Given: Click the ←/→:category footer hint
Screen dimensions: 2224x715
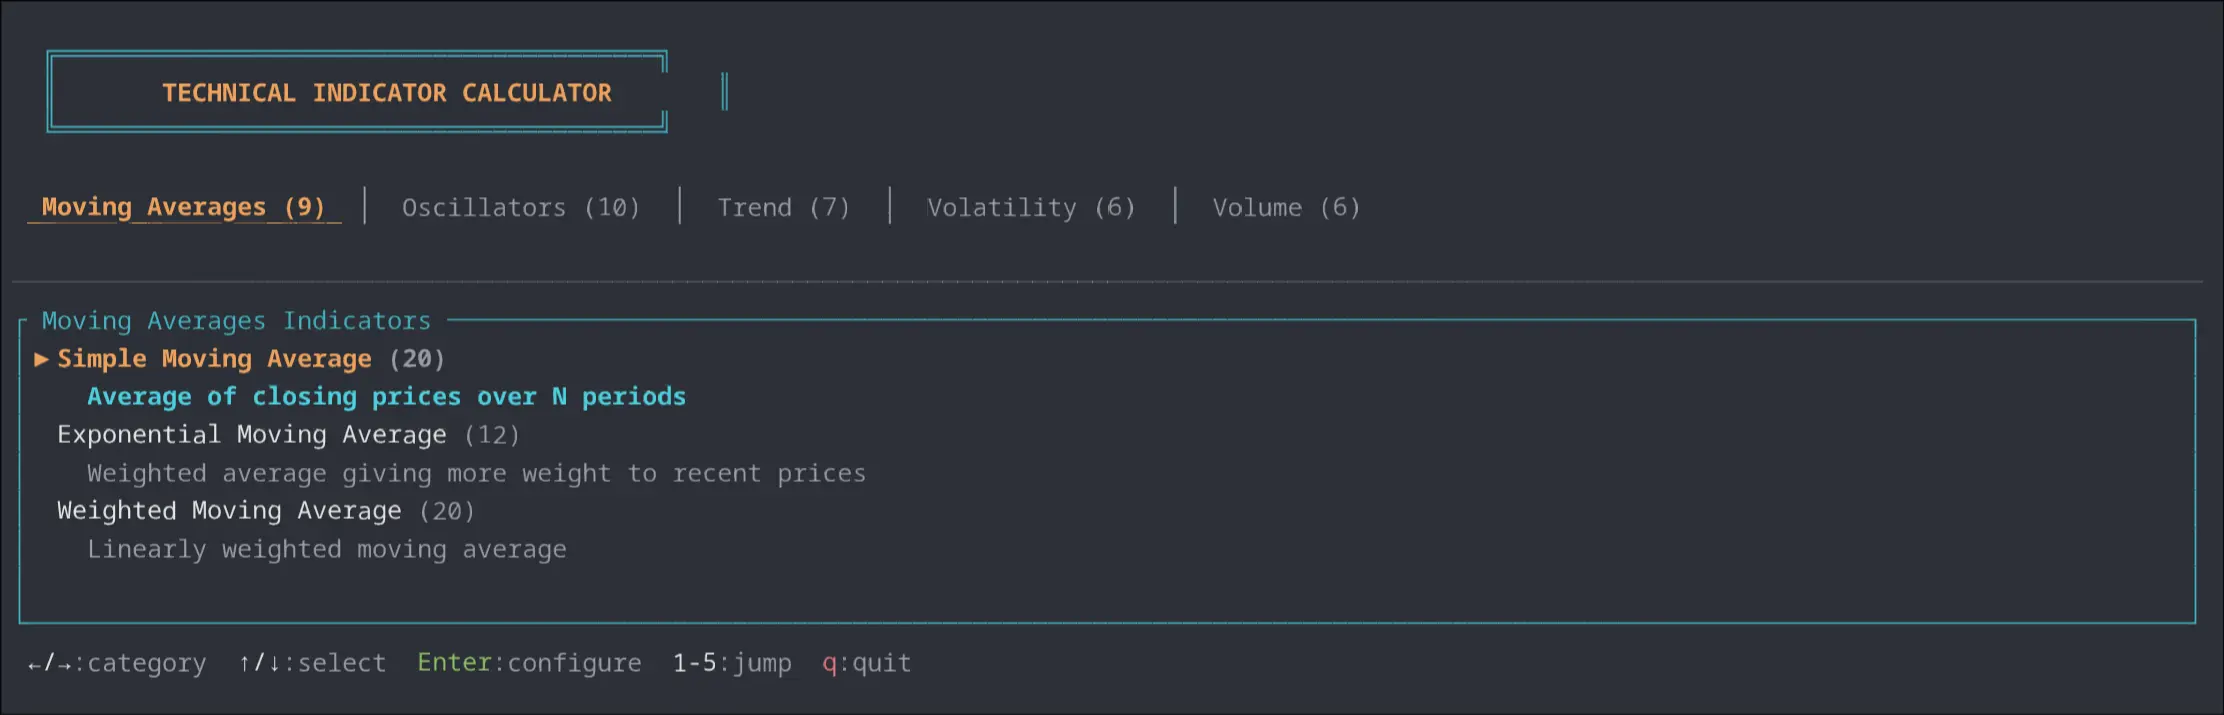Looking at the screenshot, I should pyautogui.click(x=115, y=662).
